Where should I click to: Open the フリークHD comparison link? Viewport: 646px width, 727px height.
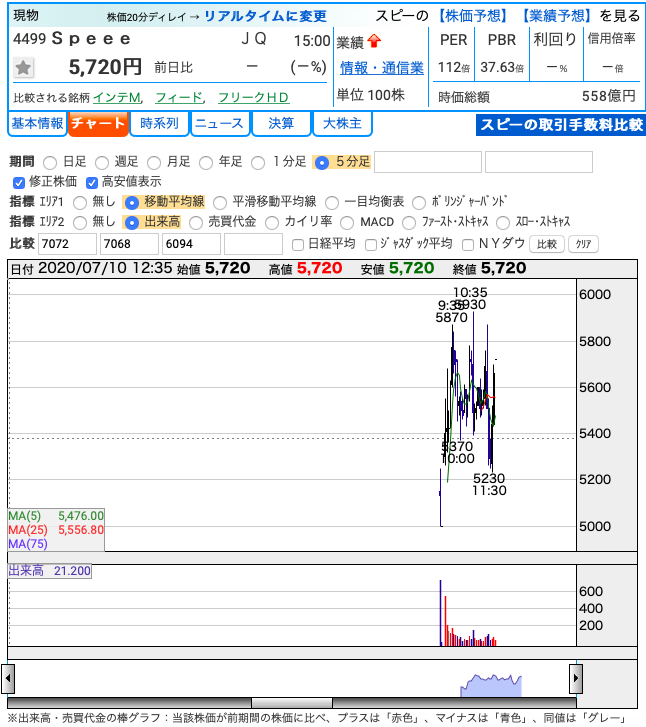[253, 97]
